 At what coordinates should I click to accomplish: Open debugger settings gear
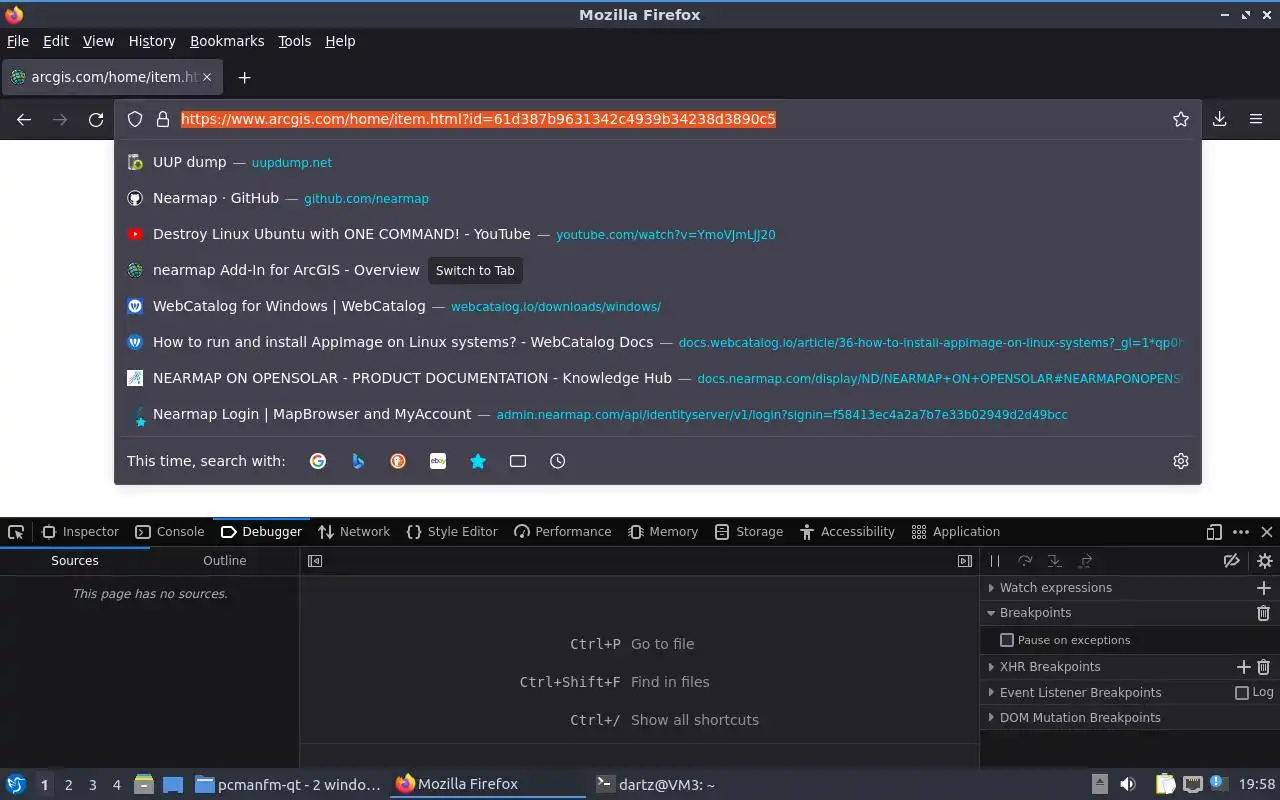point(1265,561)
